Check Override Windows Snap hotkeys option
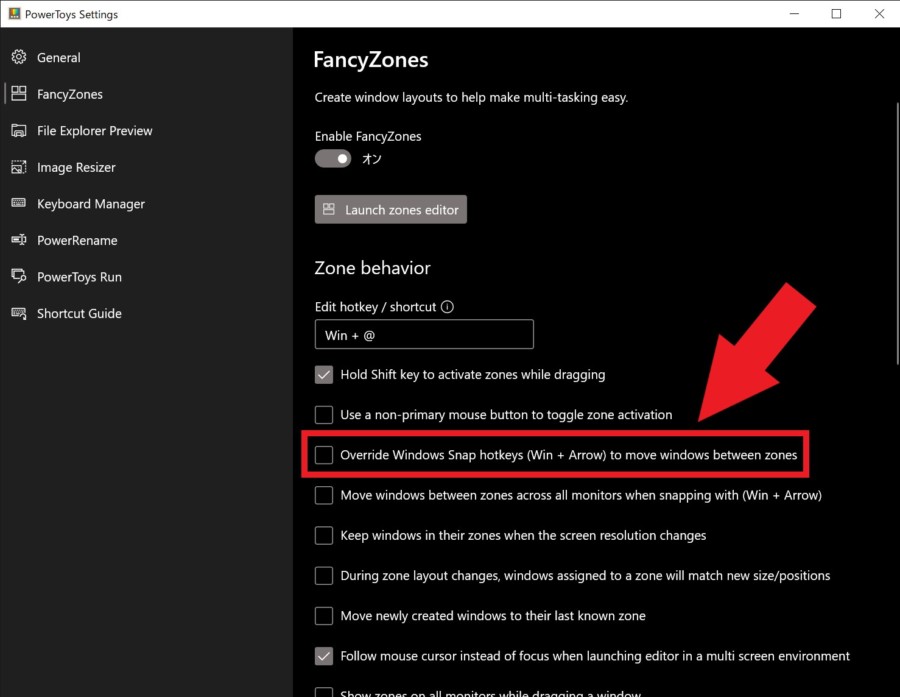The width and height of the screenshot is (900, 697). pyautogui.click(x=324, y=455)
